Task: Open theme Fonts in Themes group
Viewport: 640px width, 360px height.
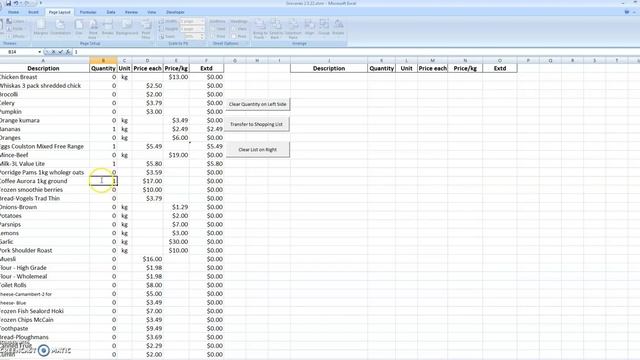Action: point(16,29)
